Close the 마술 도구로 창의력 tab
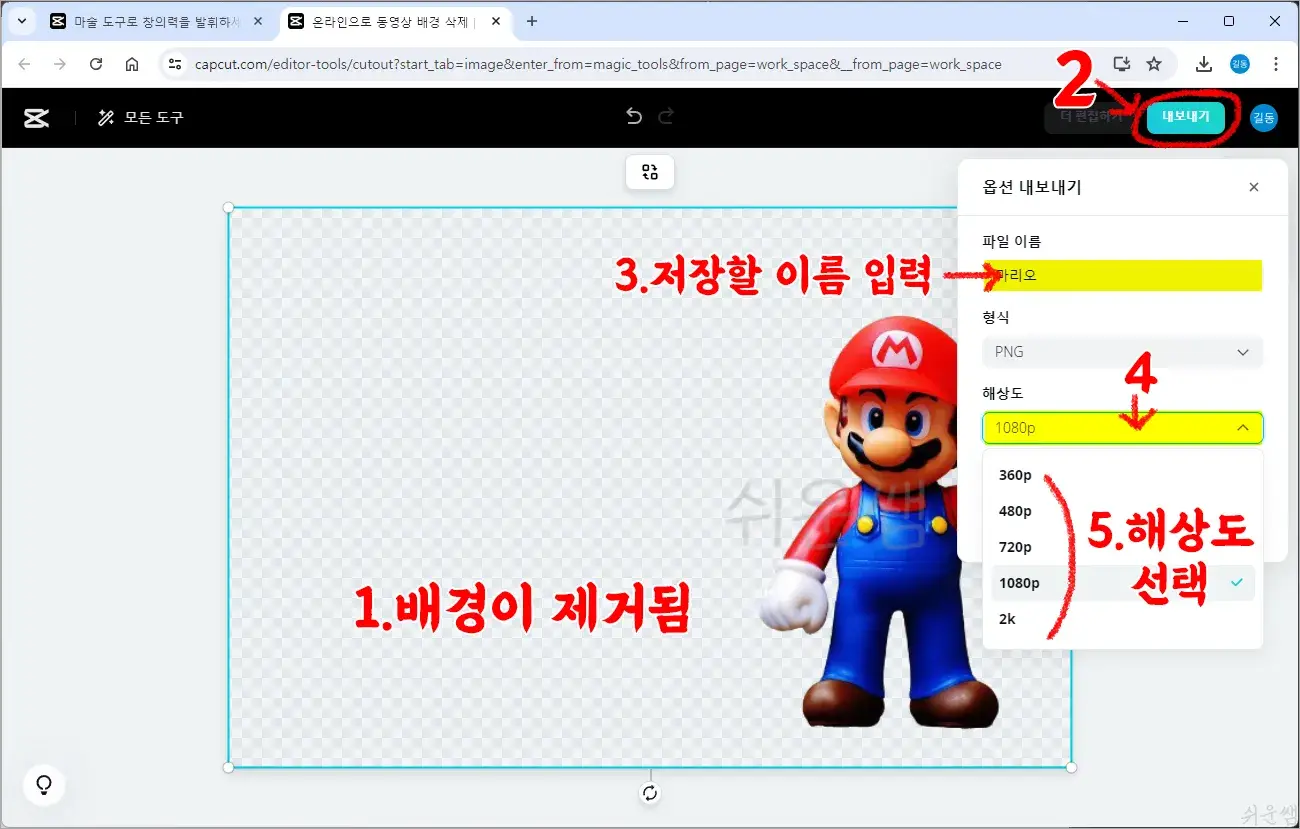Screen dimensions: 1300x829 tap(258, 21)
